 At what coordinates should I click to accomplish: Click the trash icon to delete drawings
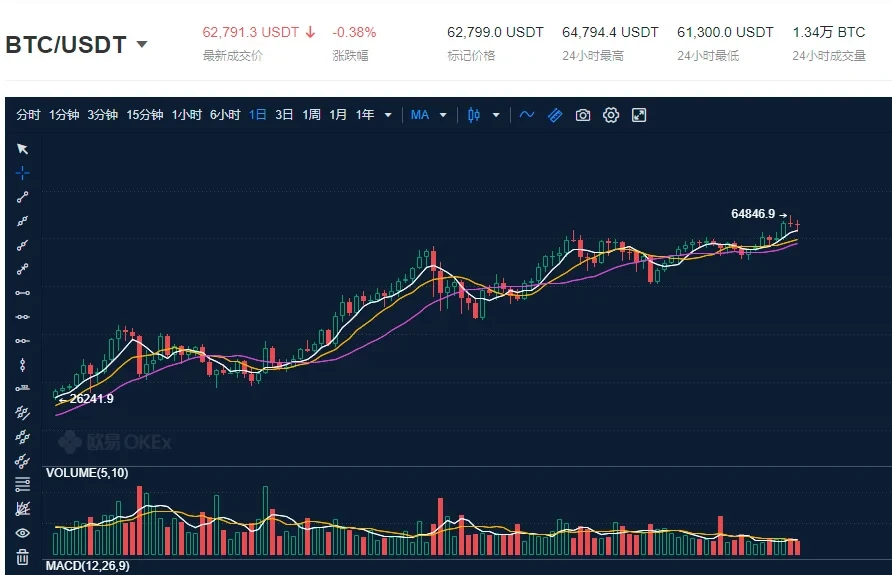click(23, 557)
